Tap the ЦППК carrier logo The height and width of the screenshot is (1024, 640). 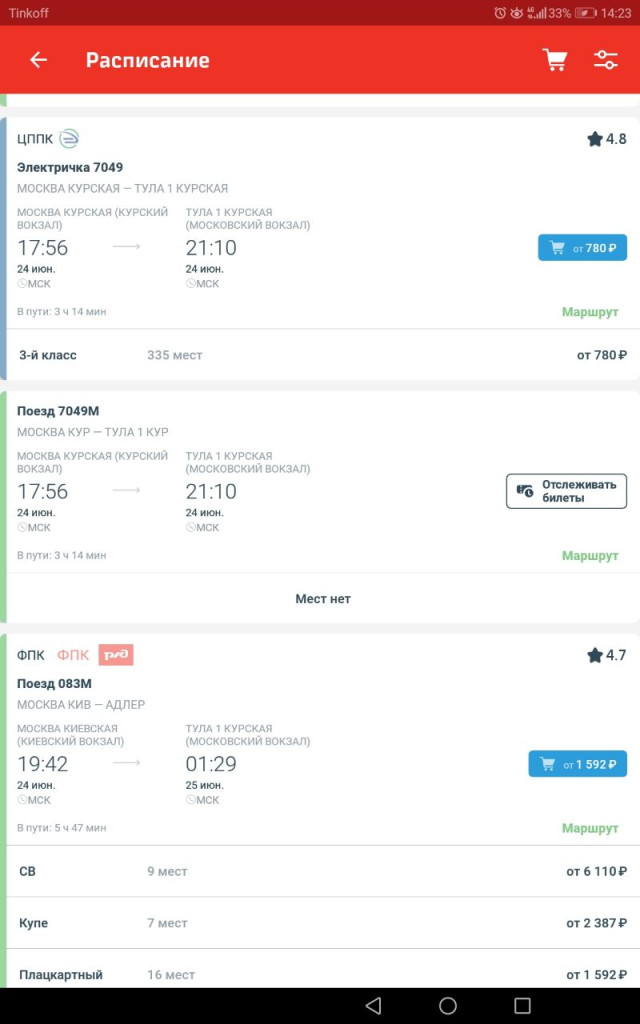tap(69, 139)
